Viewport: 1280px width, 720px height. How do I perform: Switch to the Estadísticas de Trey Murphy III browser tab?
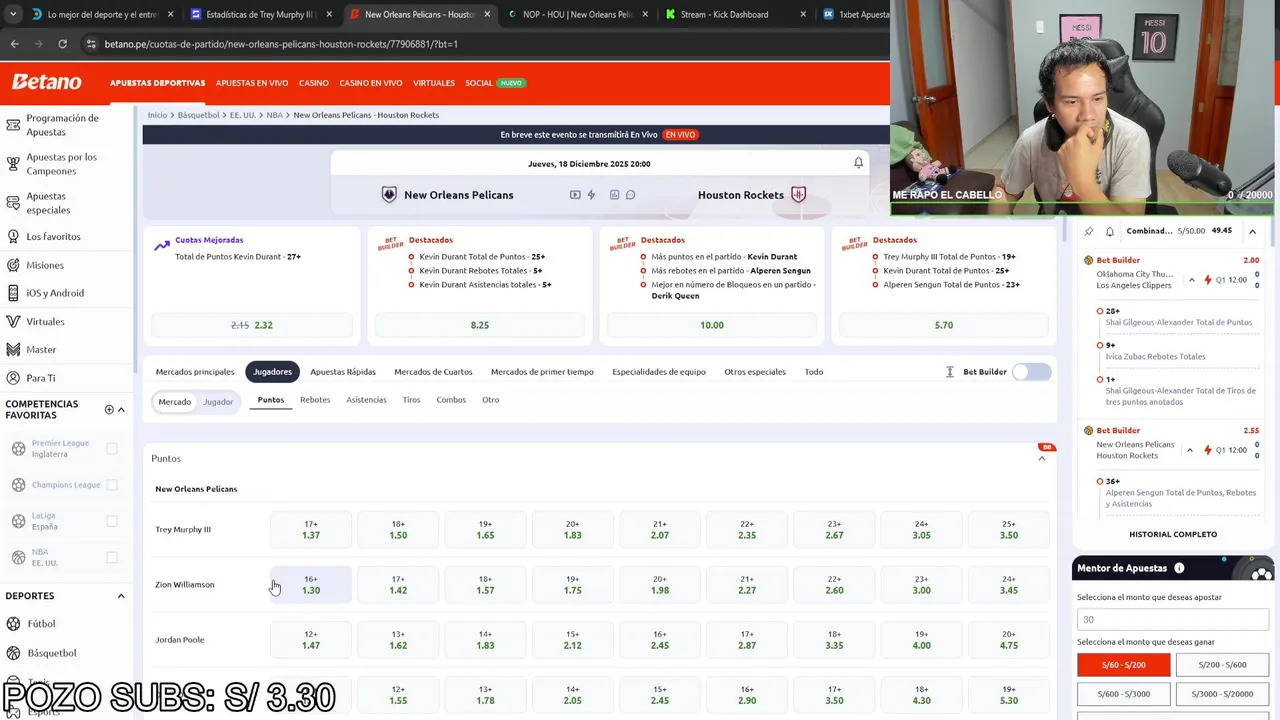tap(258, 14)
